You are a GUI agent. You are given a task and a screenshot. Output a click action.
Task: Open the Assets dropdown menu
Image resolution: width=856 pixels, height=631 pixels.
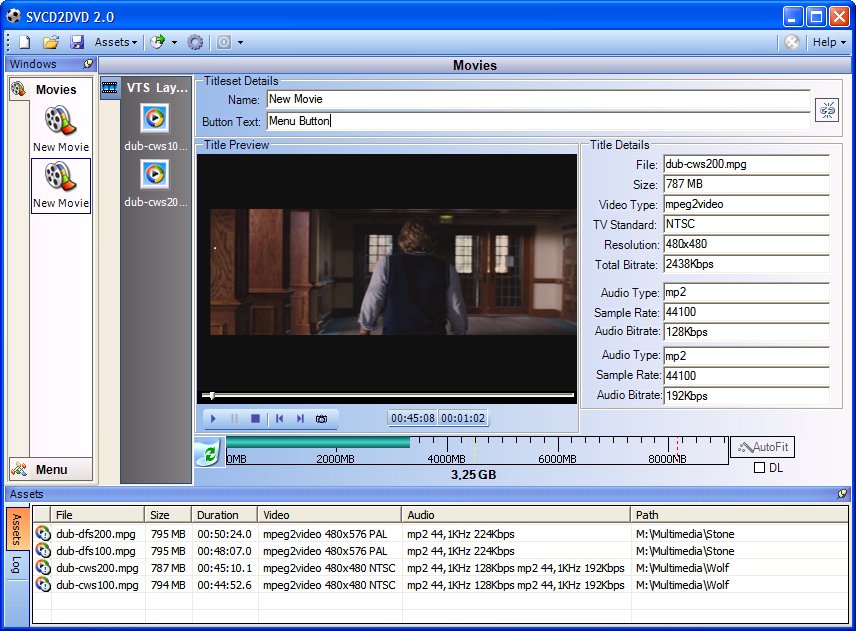115,42
